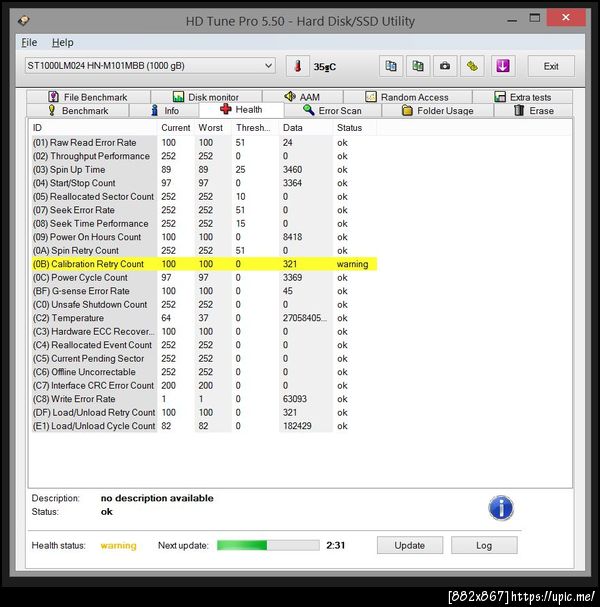Click the purple download arrow icon
600x607 pixels.
coord(503,66)
